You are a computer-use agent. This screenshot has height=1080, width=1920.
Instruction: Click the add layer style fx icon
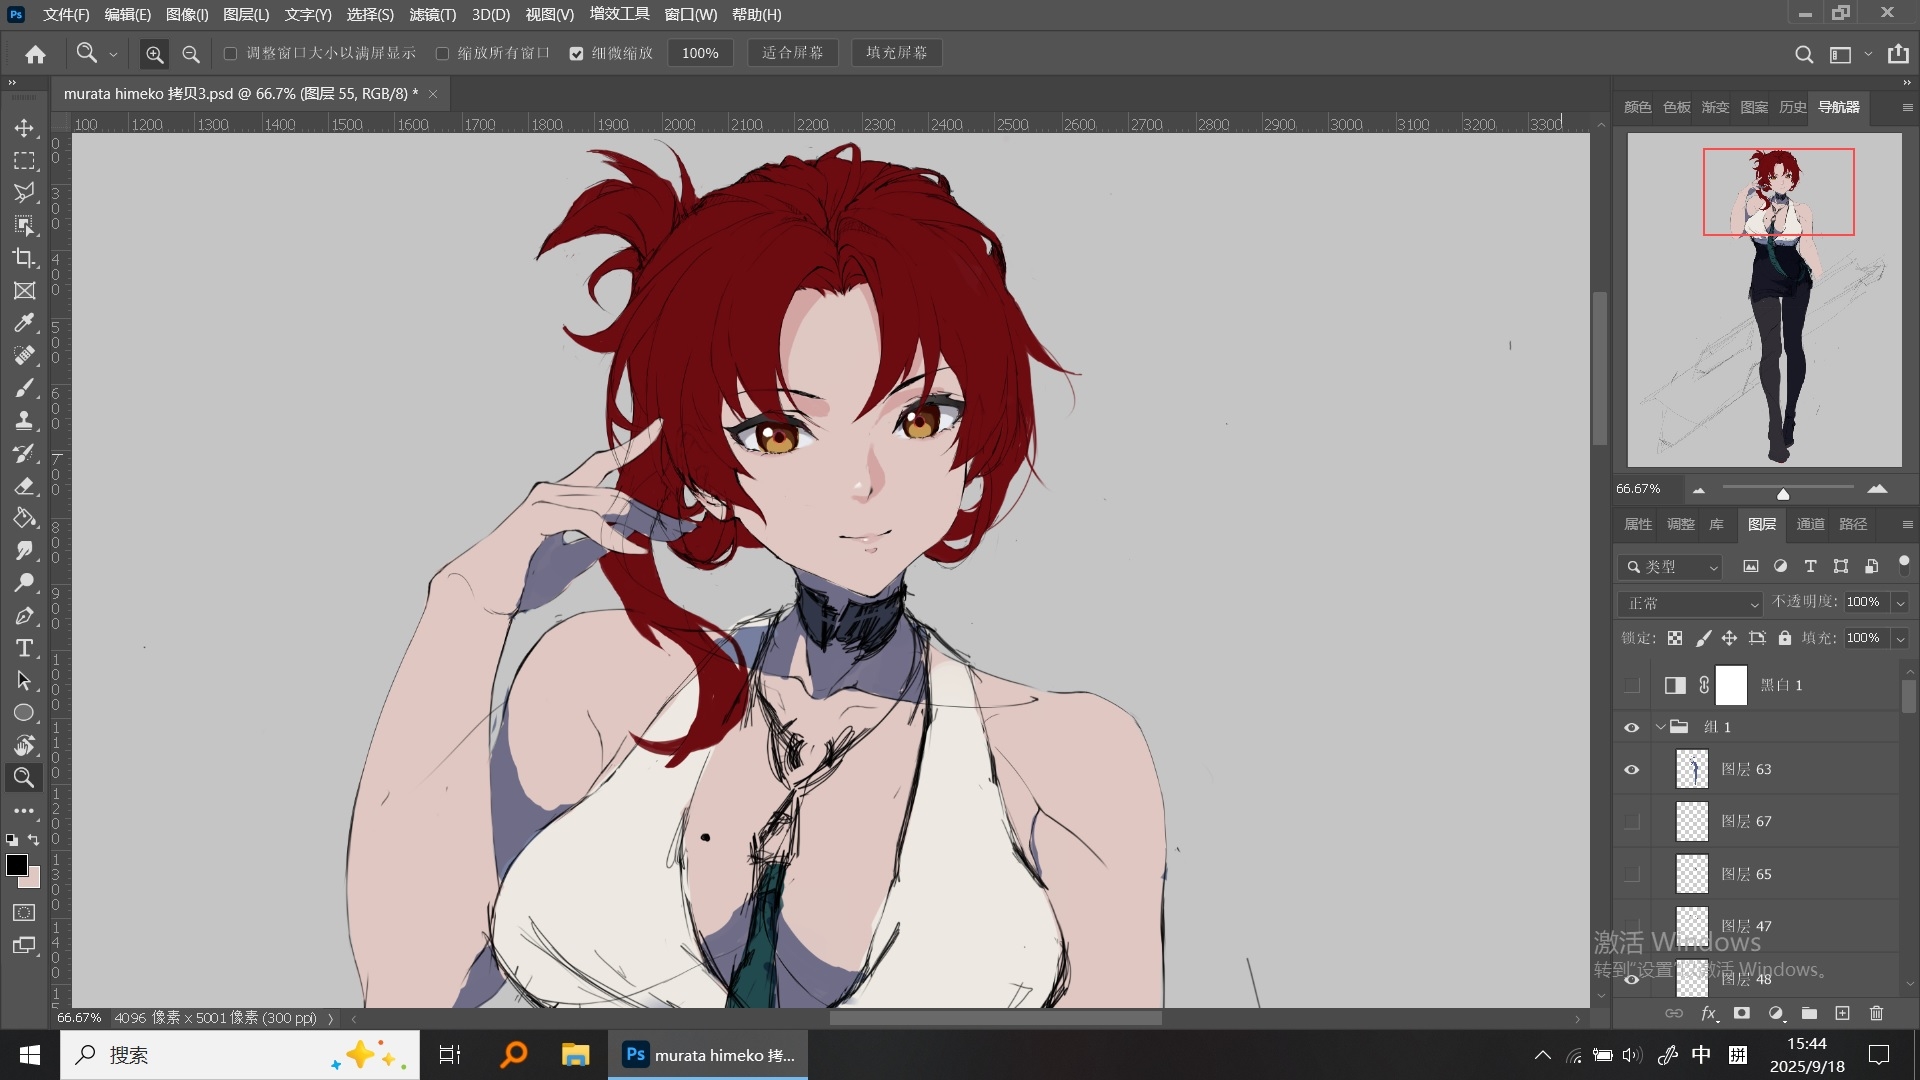[x=1709, y=1013]
